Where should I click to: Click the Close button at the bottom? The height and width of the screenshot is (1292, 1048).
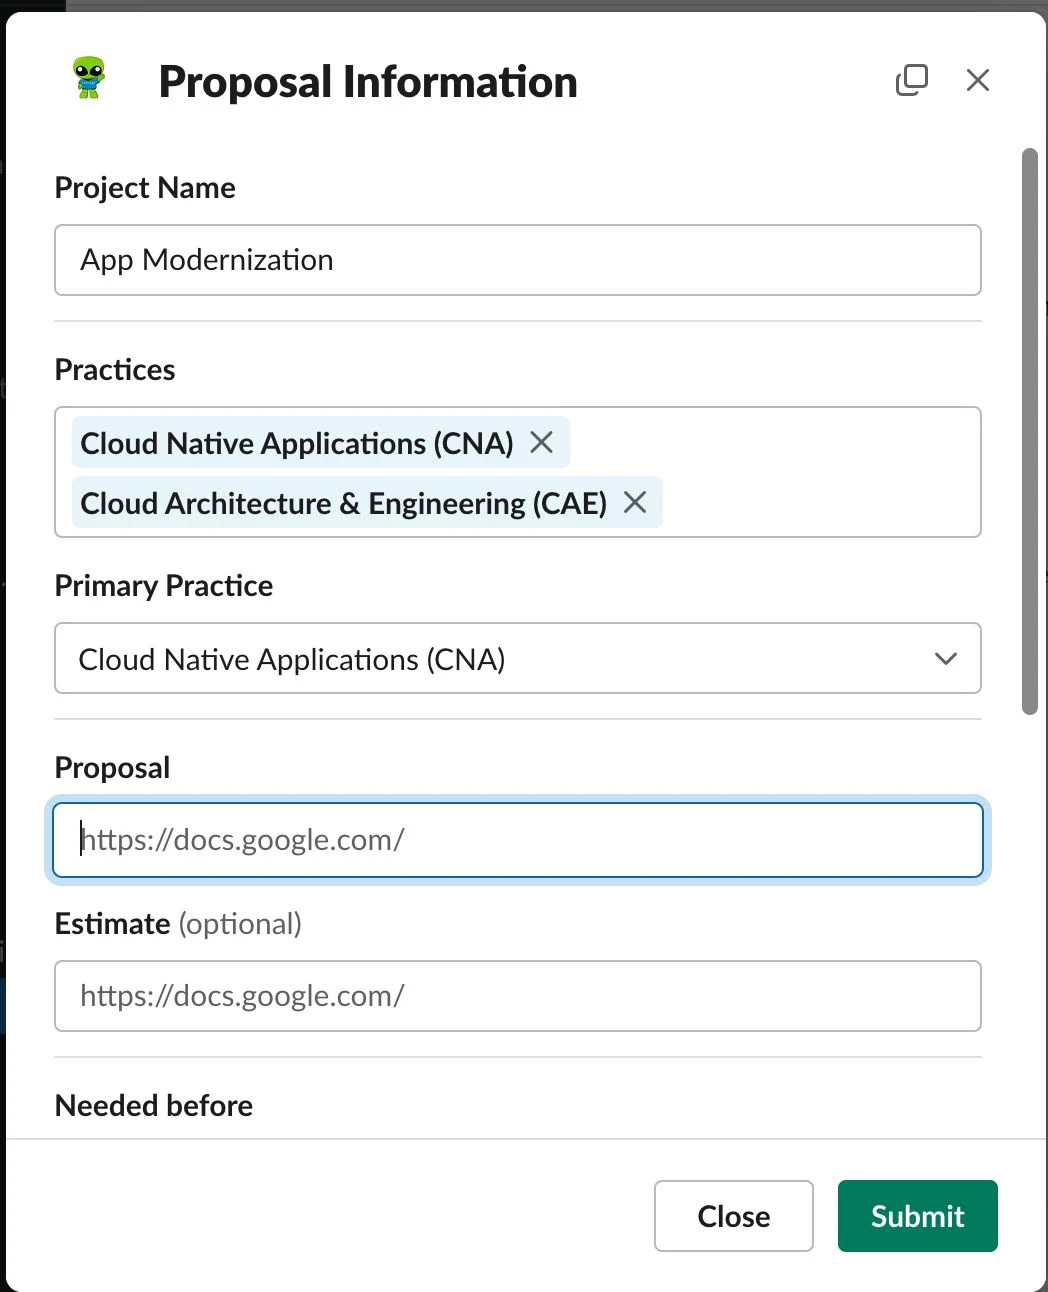(x=734, y=1216)
